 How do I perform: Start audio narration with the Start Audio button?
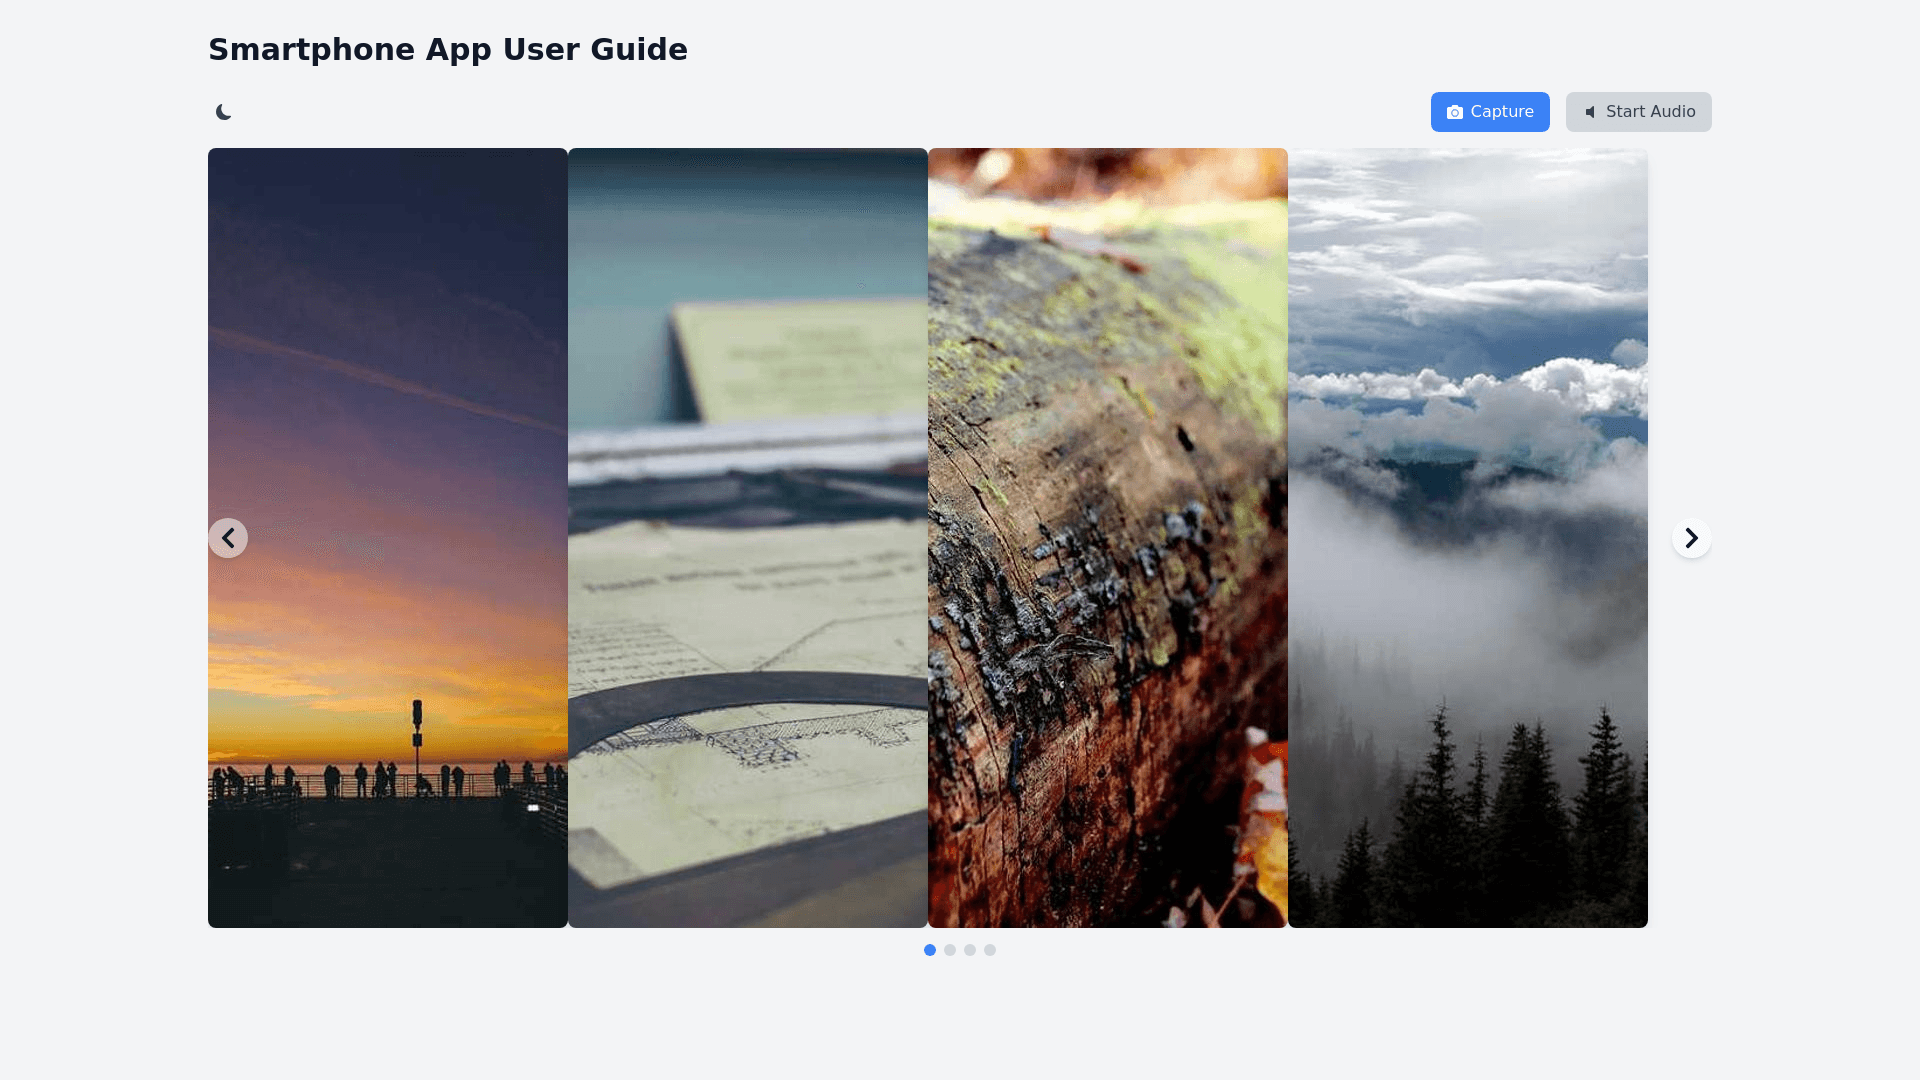[1638, 112]
